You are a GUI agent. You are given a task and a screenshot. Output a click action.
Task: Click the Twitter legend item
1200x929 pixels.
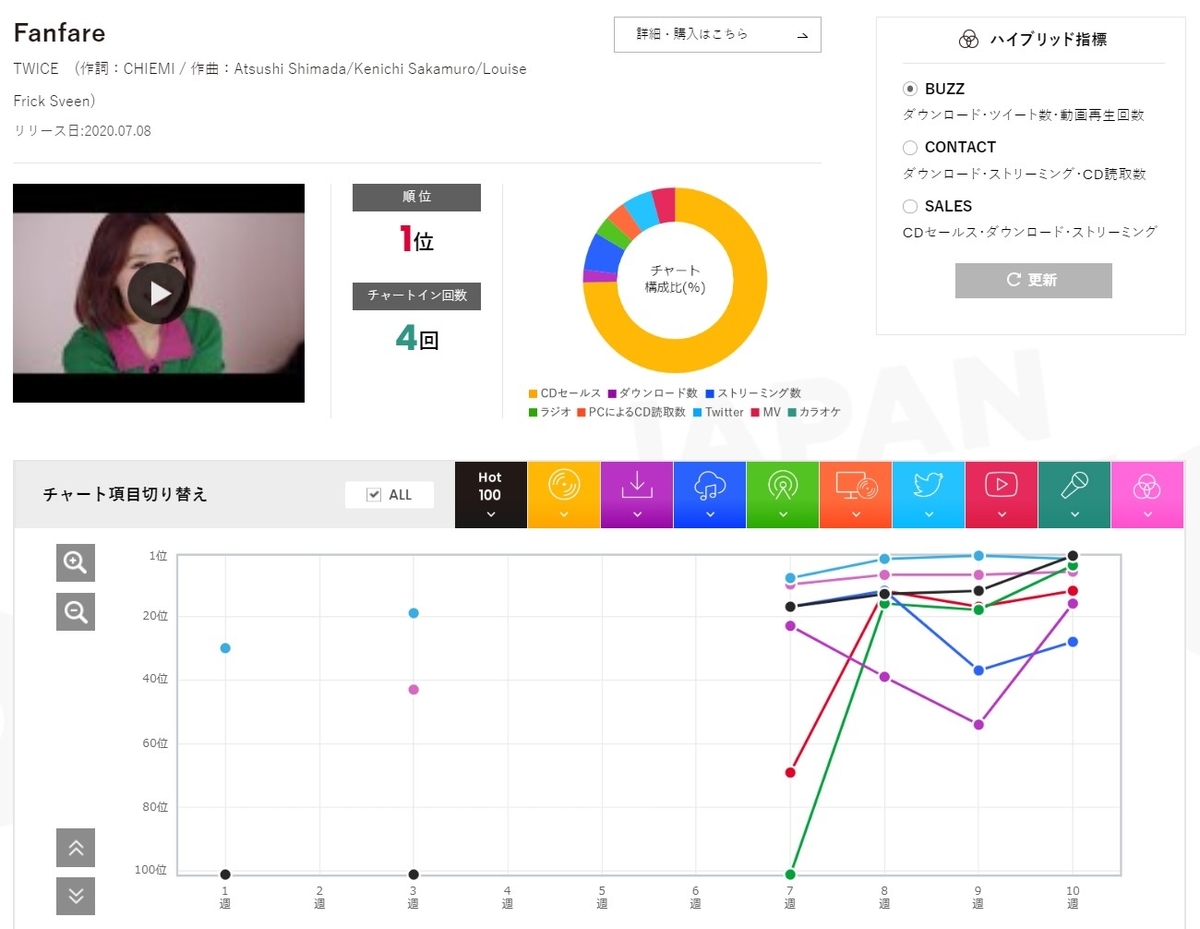[x=718, y=412]
